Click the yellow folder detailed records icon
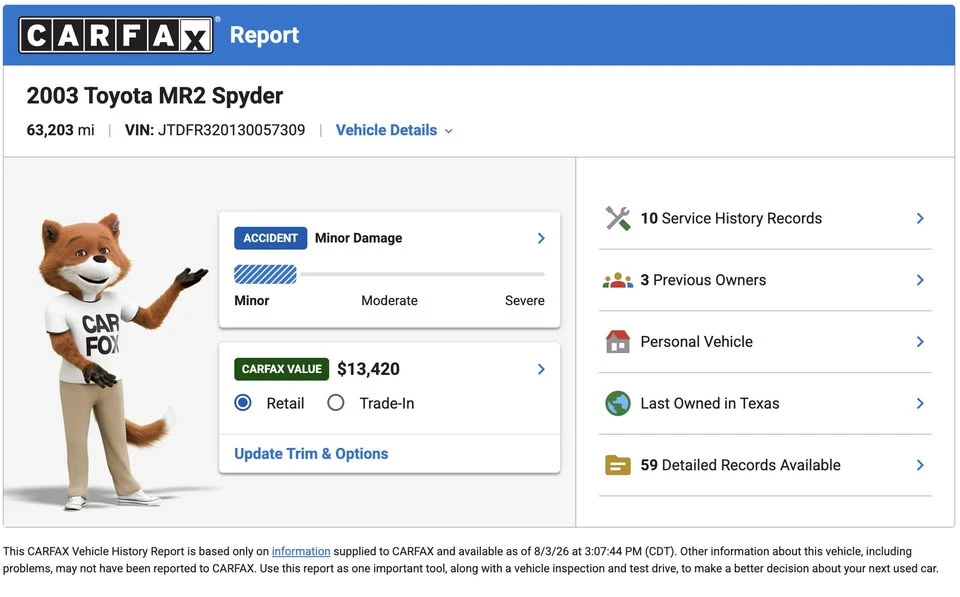 618,465
